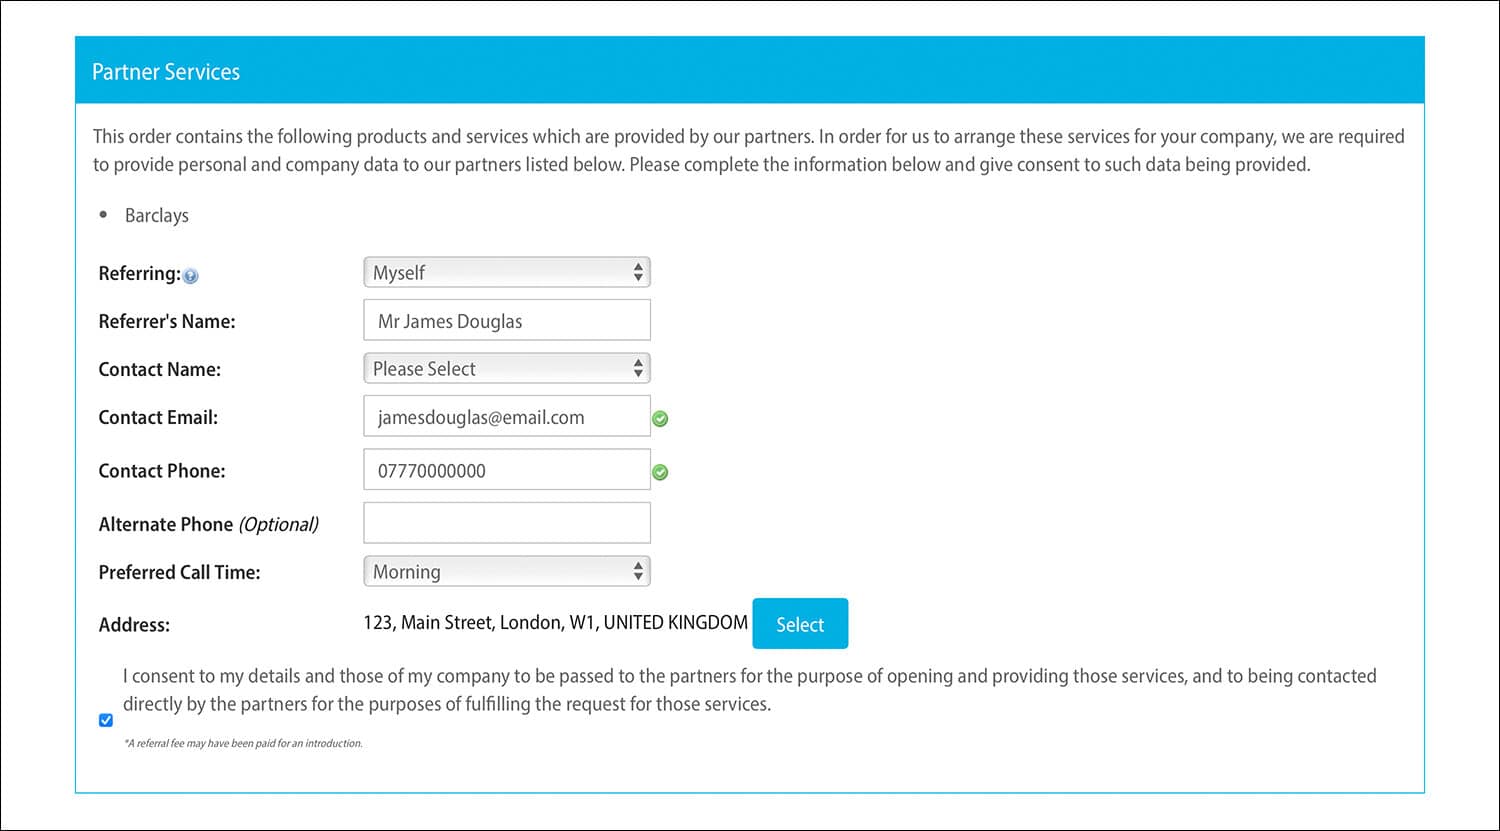Open the Referring dropdown showing Myself
This screenshot has width=1500, height=831.
pyautogui.click(x=506, y=273)
